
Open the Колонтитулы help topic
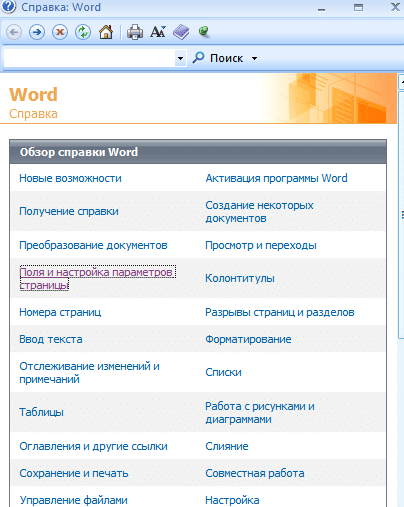pyautogui.click(x=240, y=278)
